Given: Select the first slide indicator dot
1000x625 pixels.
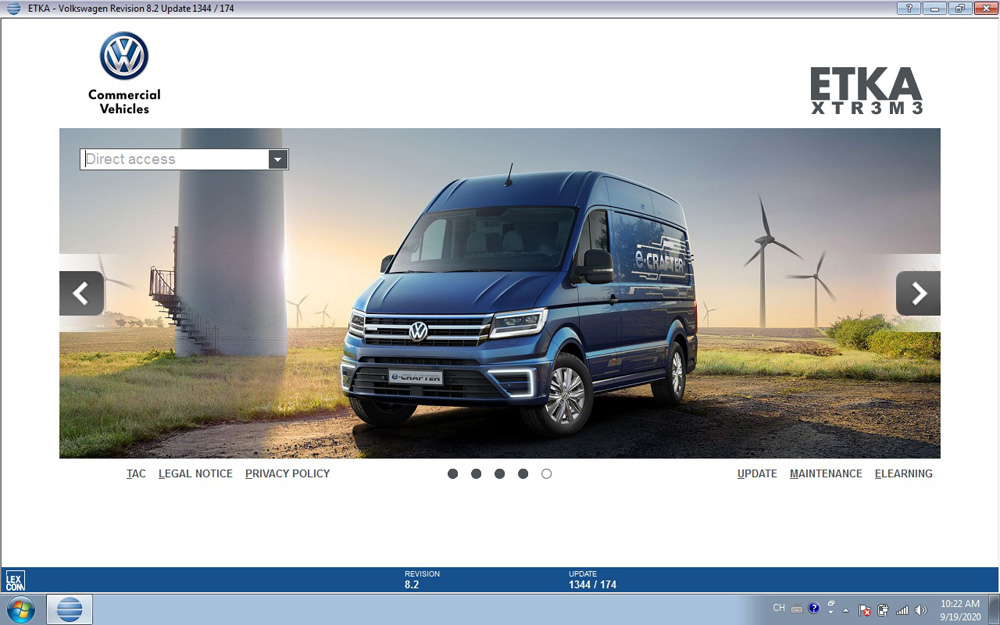Looking at the screenshot, I should (453, 474).
